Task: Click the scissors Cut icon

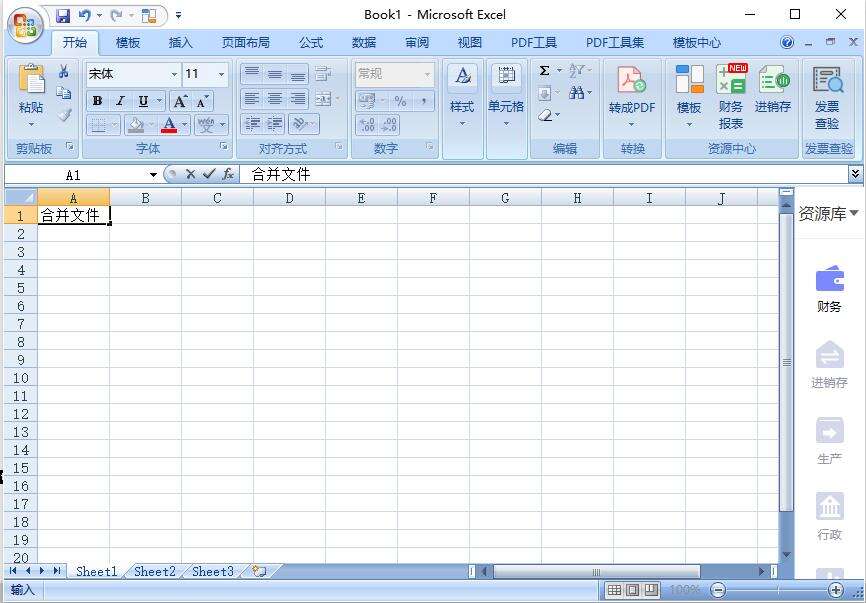Action: coord(64,71)
